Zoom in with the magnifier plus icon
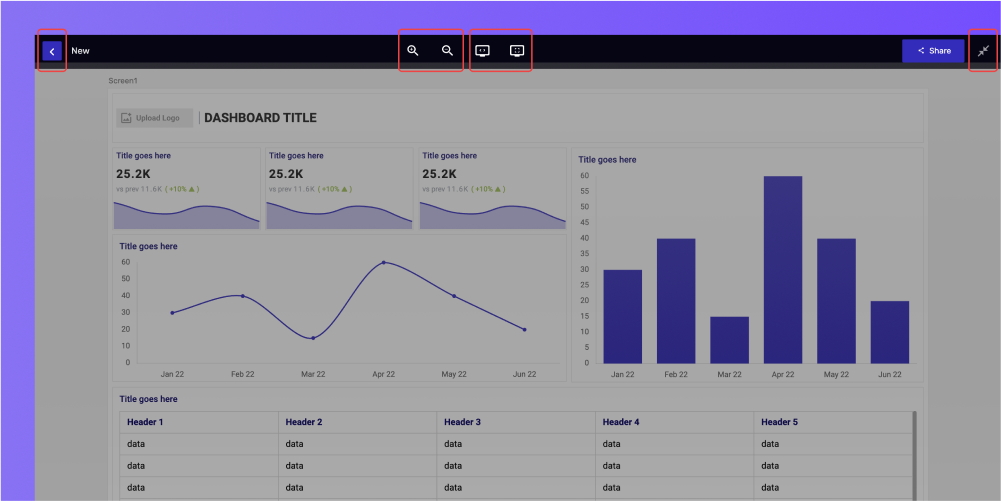The image size is (1001, 501). [x=413, y=50]
